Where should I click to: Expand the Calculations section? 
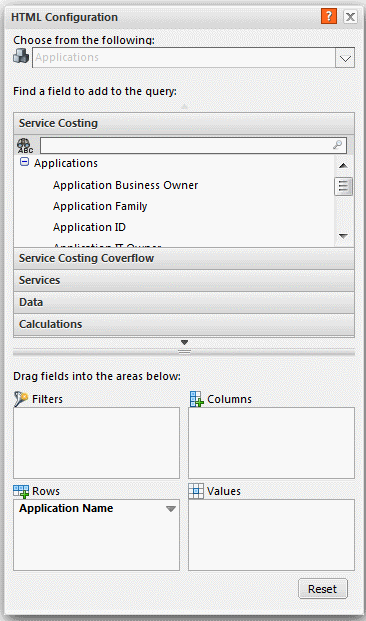[x=184, y=324]
